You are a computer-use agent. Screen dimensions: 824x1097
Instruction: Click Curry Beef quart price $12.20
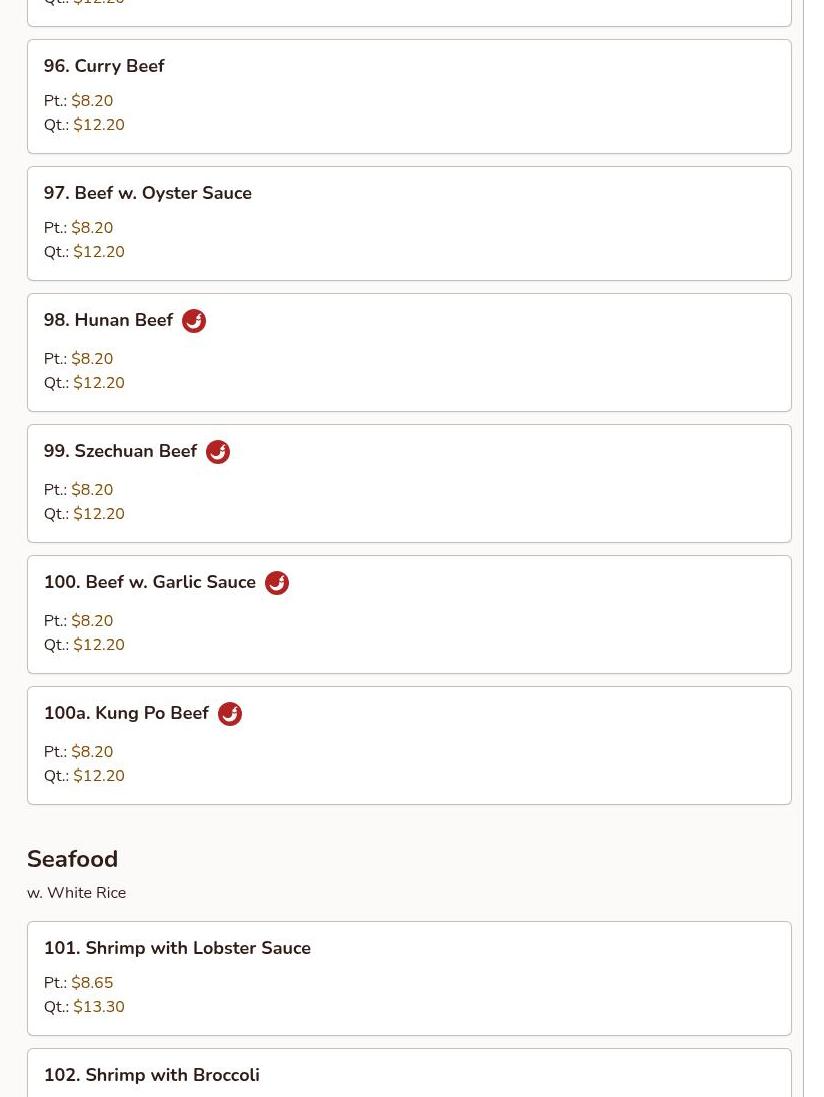pyautogui.click(x=99, y=125)
